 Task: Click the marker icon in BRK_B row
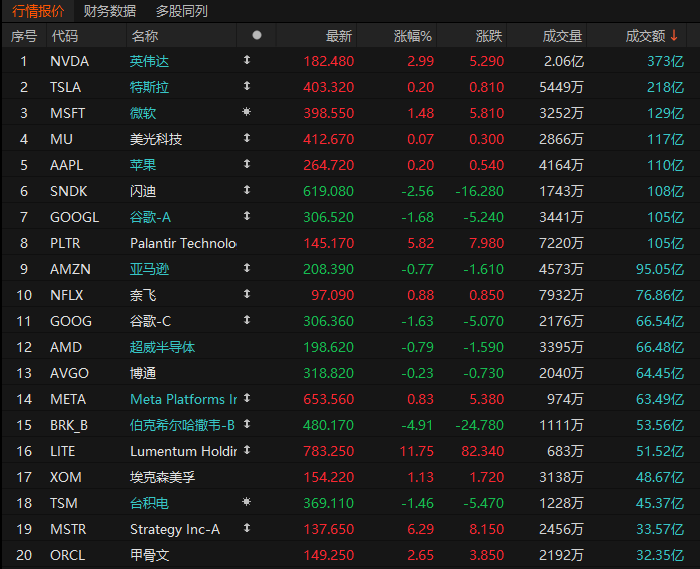247,424
